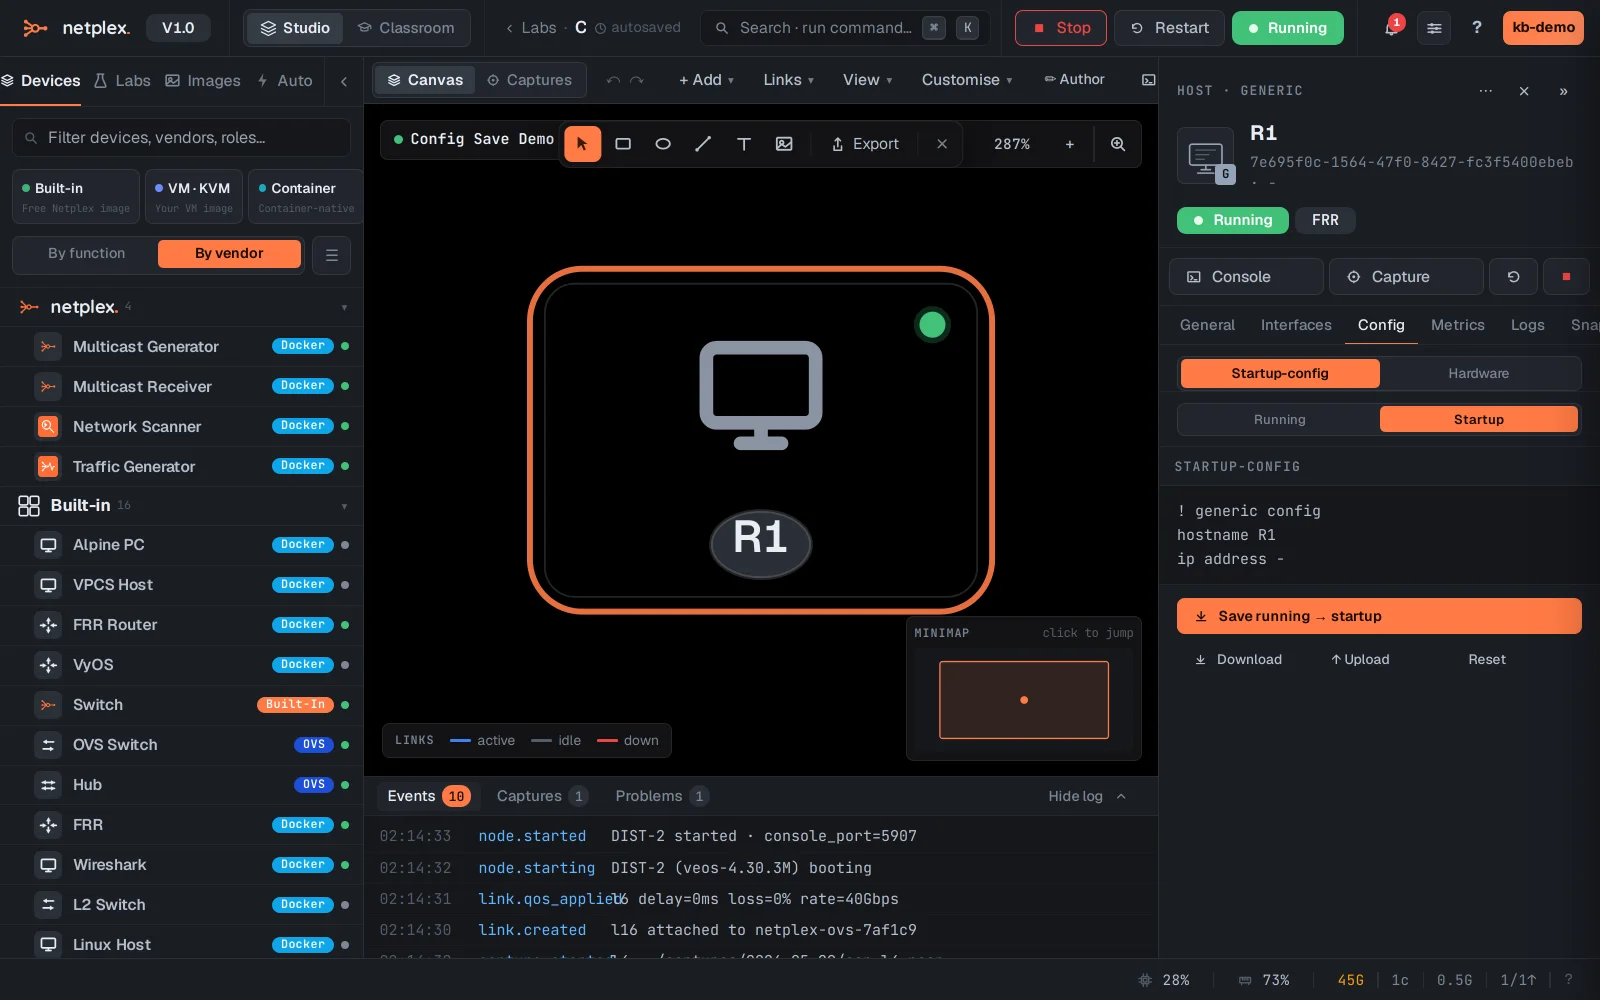The height and width of the screenshot is (1000, 1600).
Task: Click Save running to startup button
Action: [1379, 616]
